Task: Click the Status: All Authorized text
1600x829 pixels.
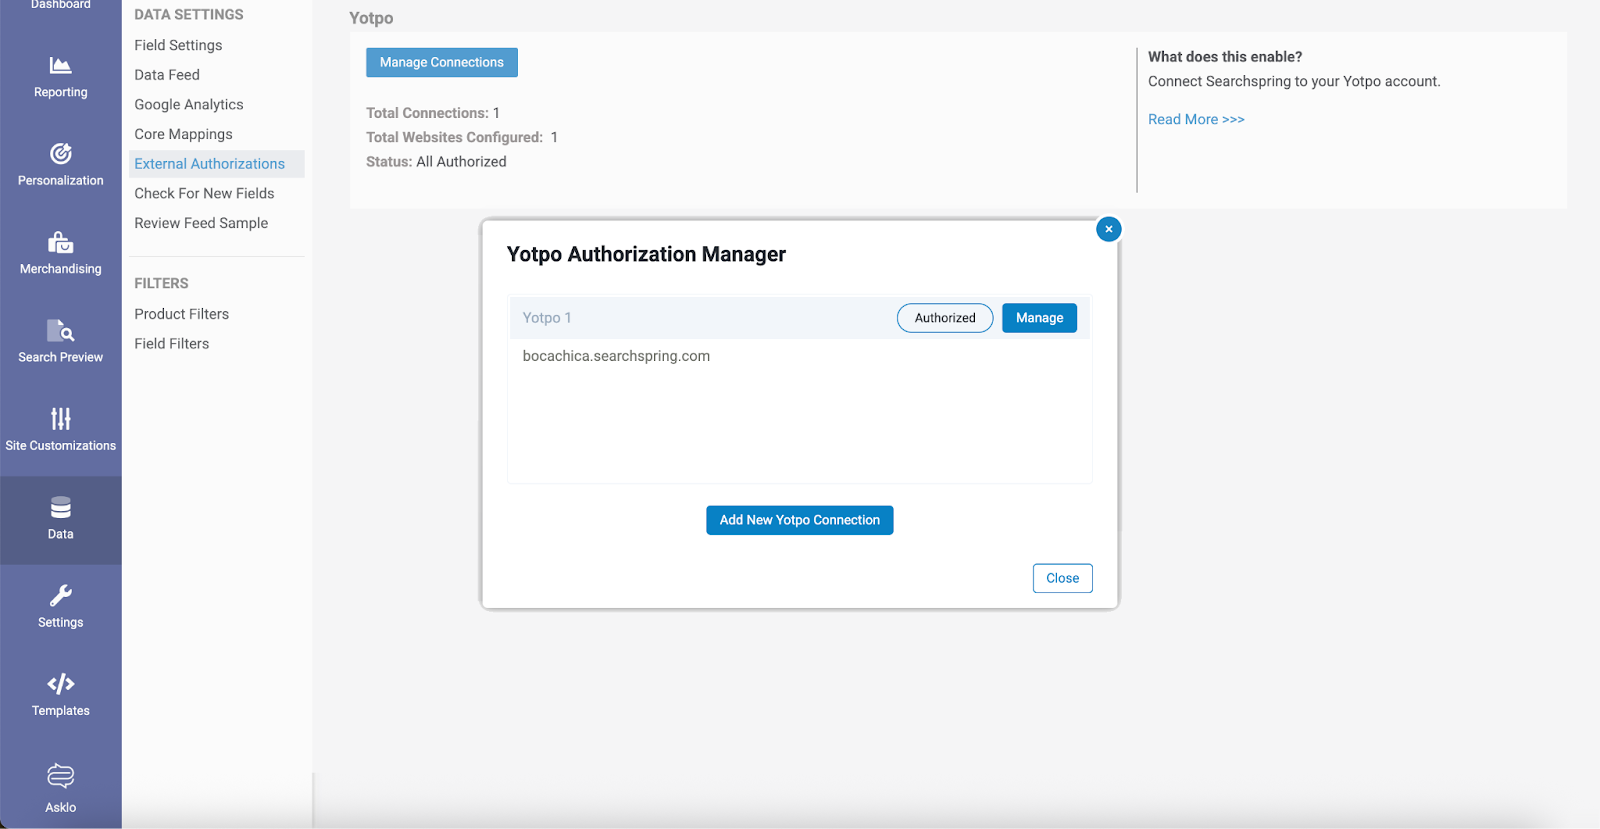Action: [436, 162]
